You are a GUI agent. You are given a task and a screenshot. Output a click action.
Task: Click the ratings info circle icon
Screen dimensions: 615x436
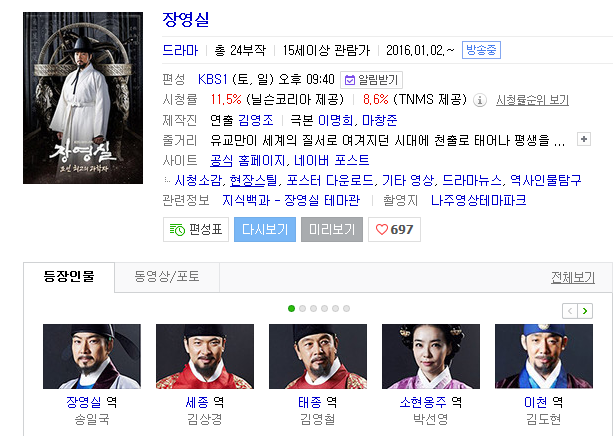point(479,100)
